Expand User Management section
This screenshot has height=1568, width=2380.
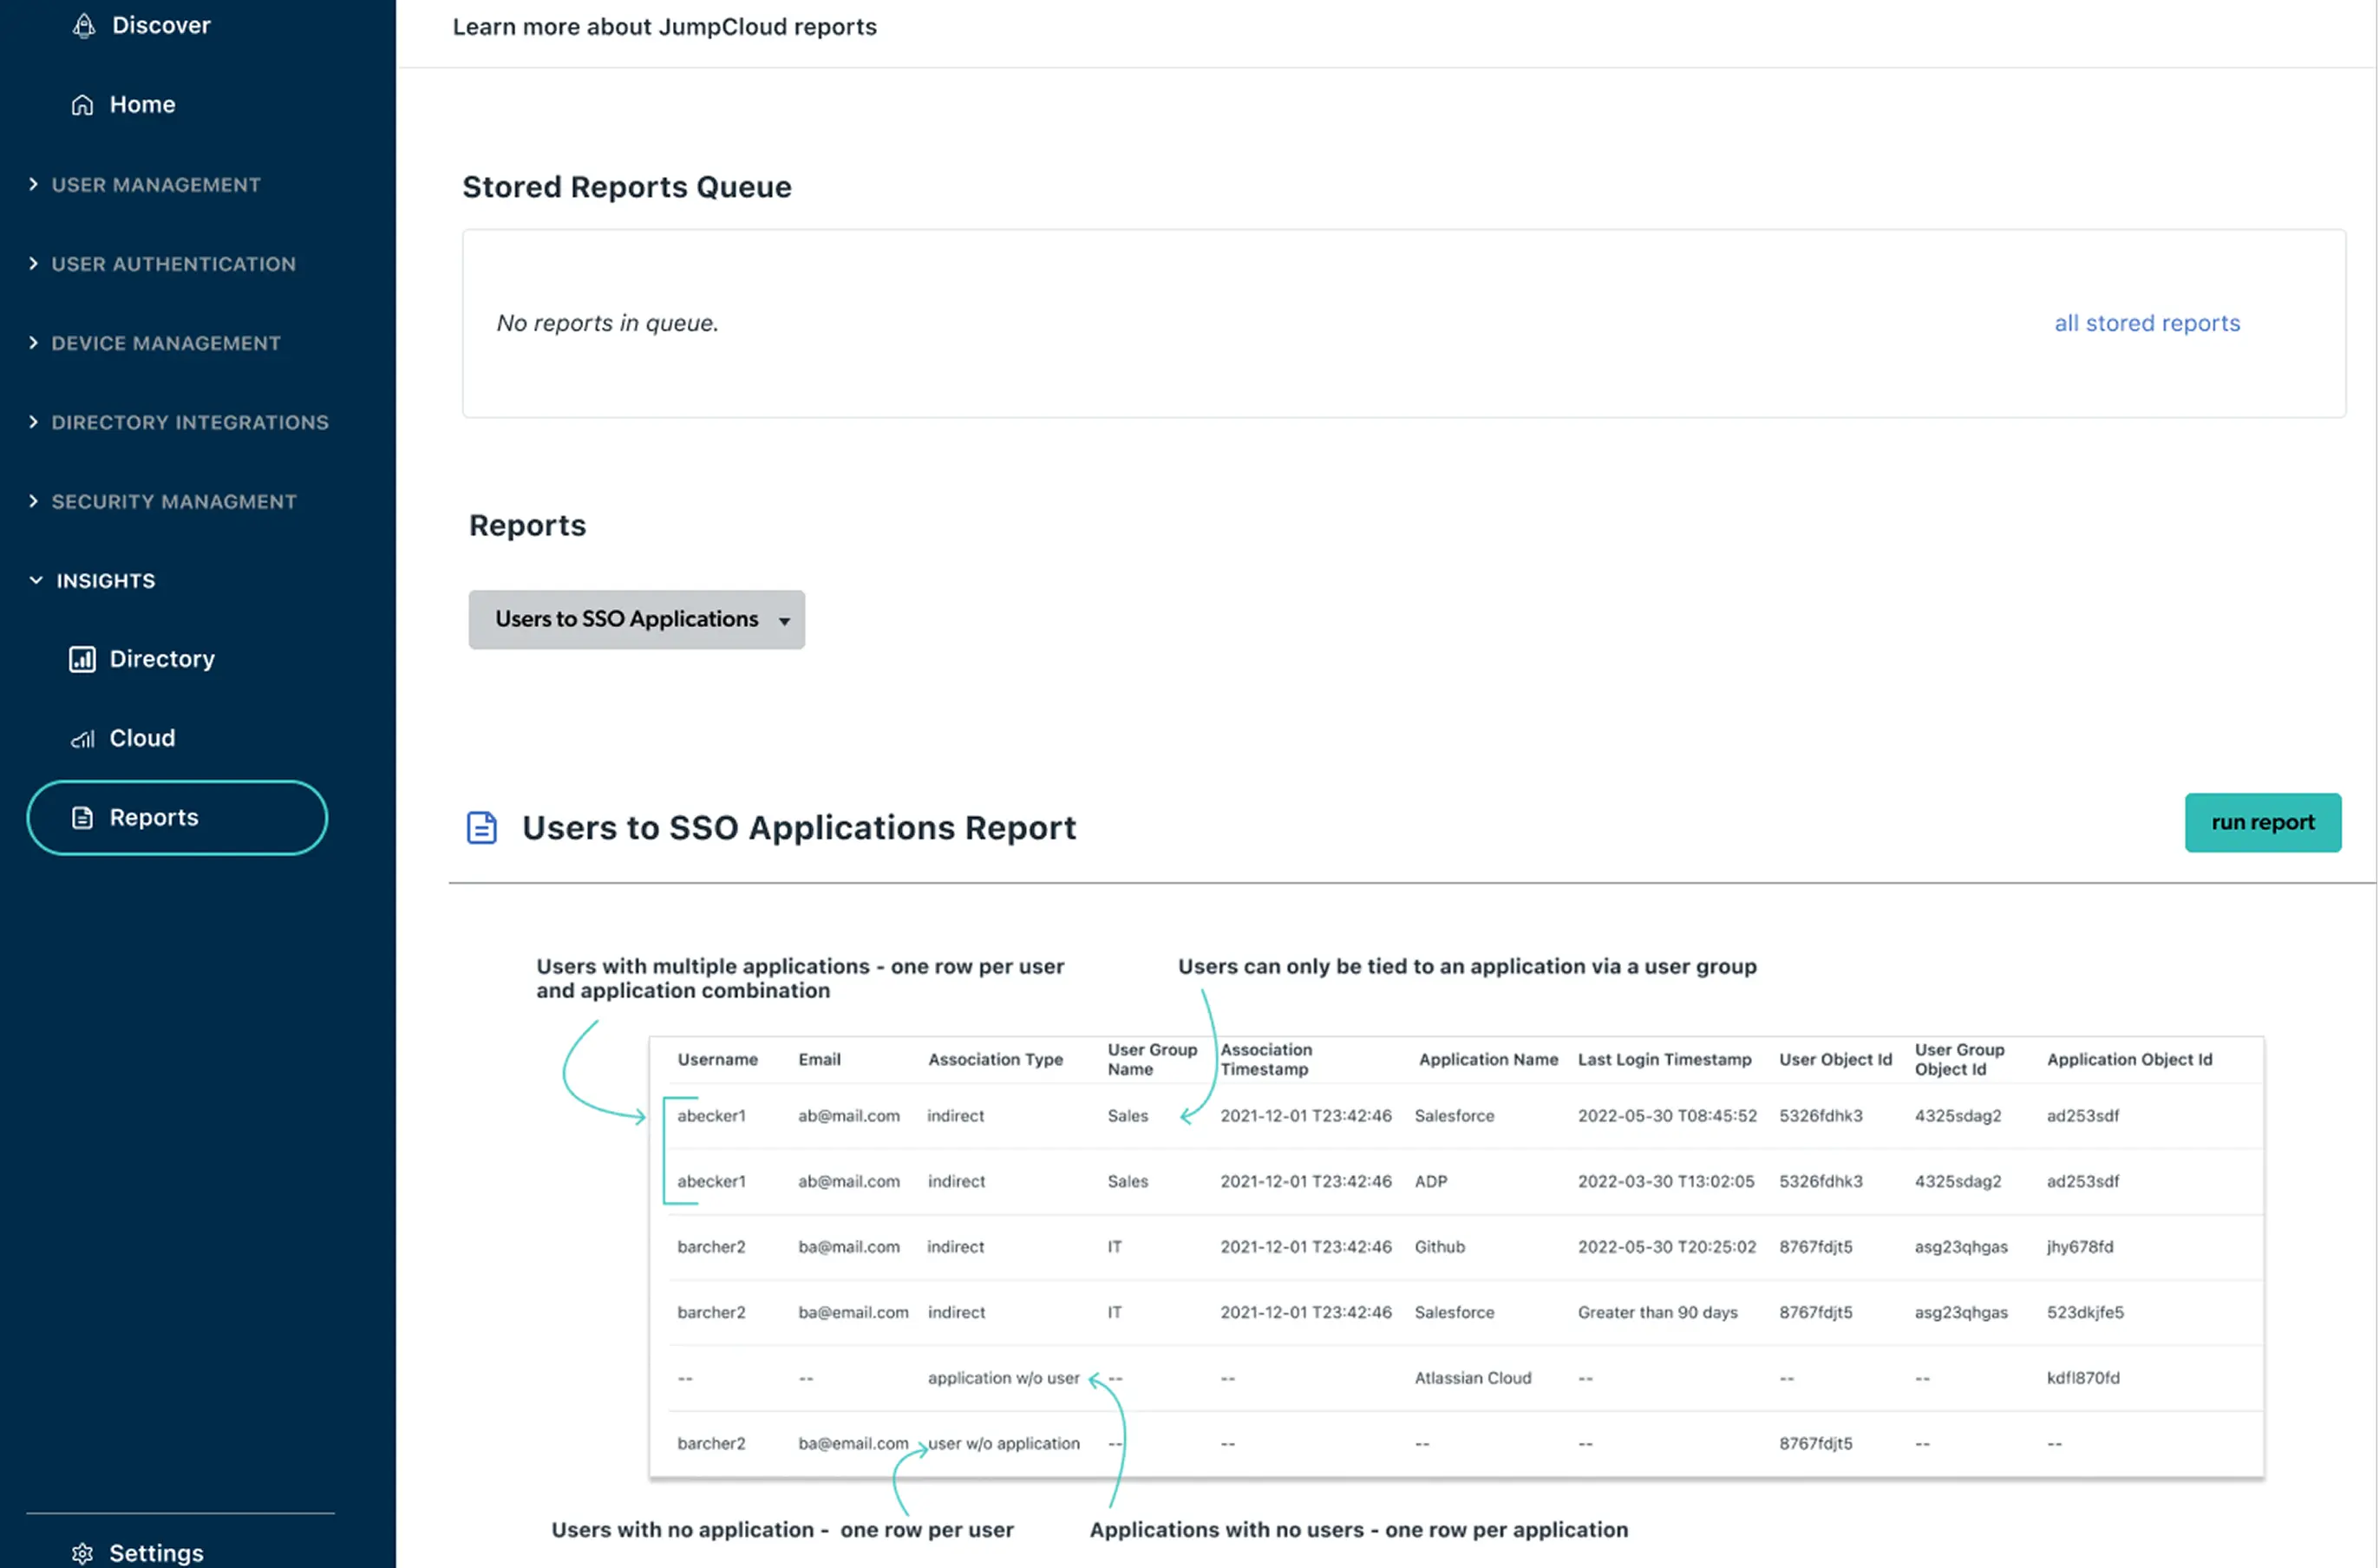pyautogui.click(x=155, y=185)
